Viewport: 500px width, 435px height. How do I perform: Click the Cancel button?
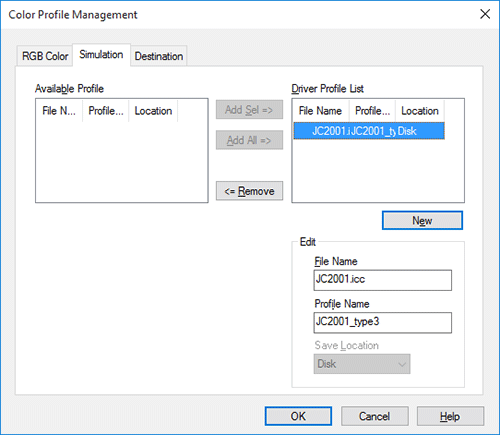[x=375, y=416]
